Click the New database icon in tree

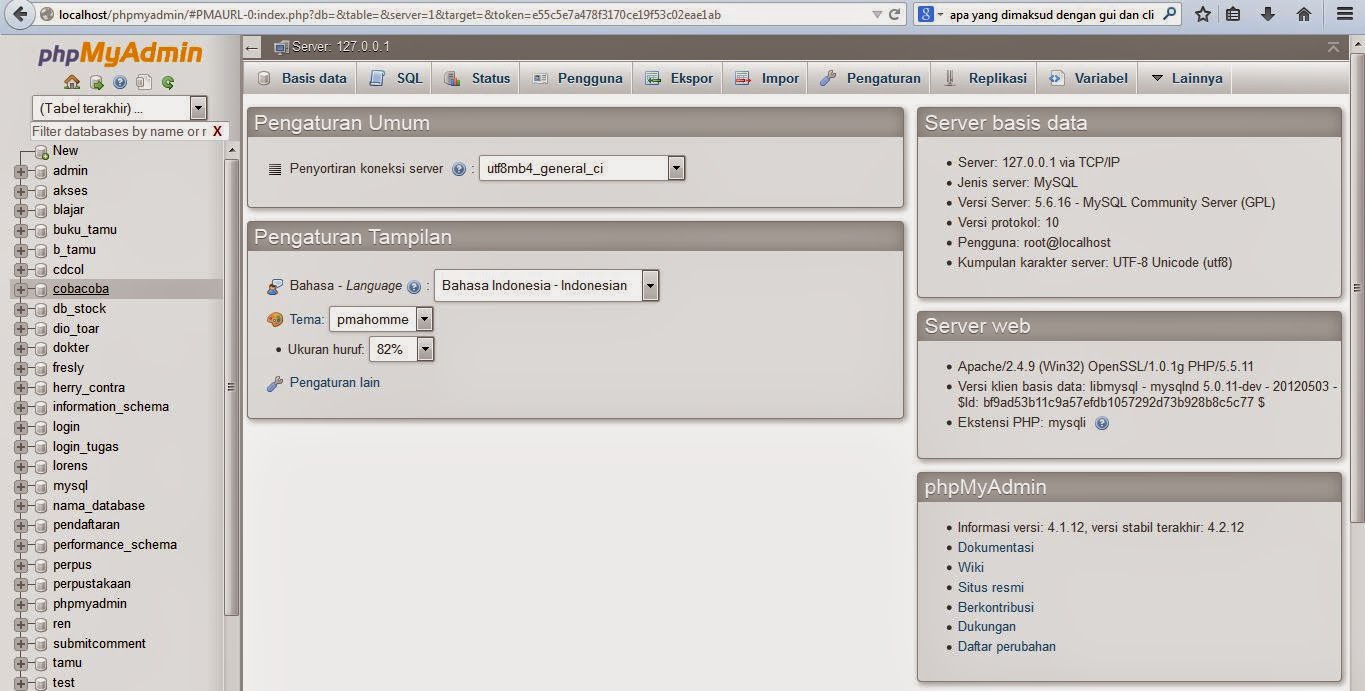pos(41,151)
